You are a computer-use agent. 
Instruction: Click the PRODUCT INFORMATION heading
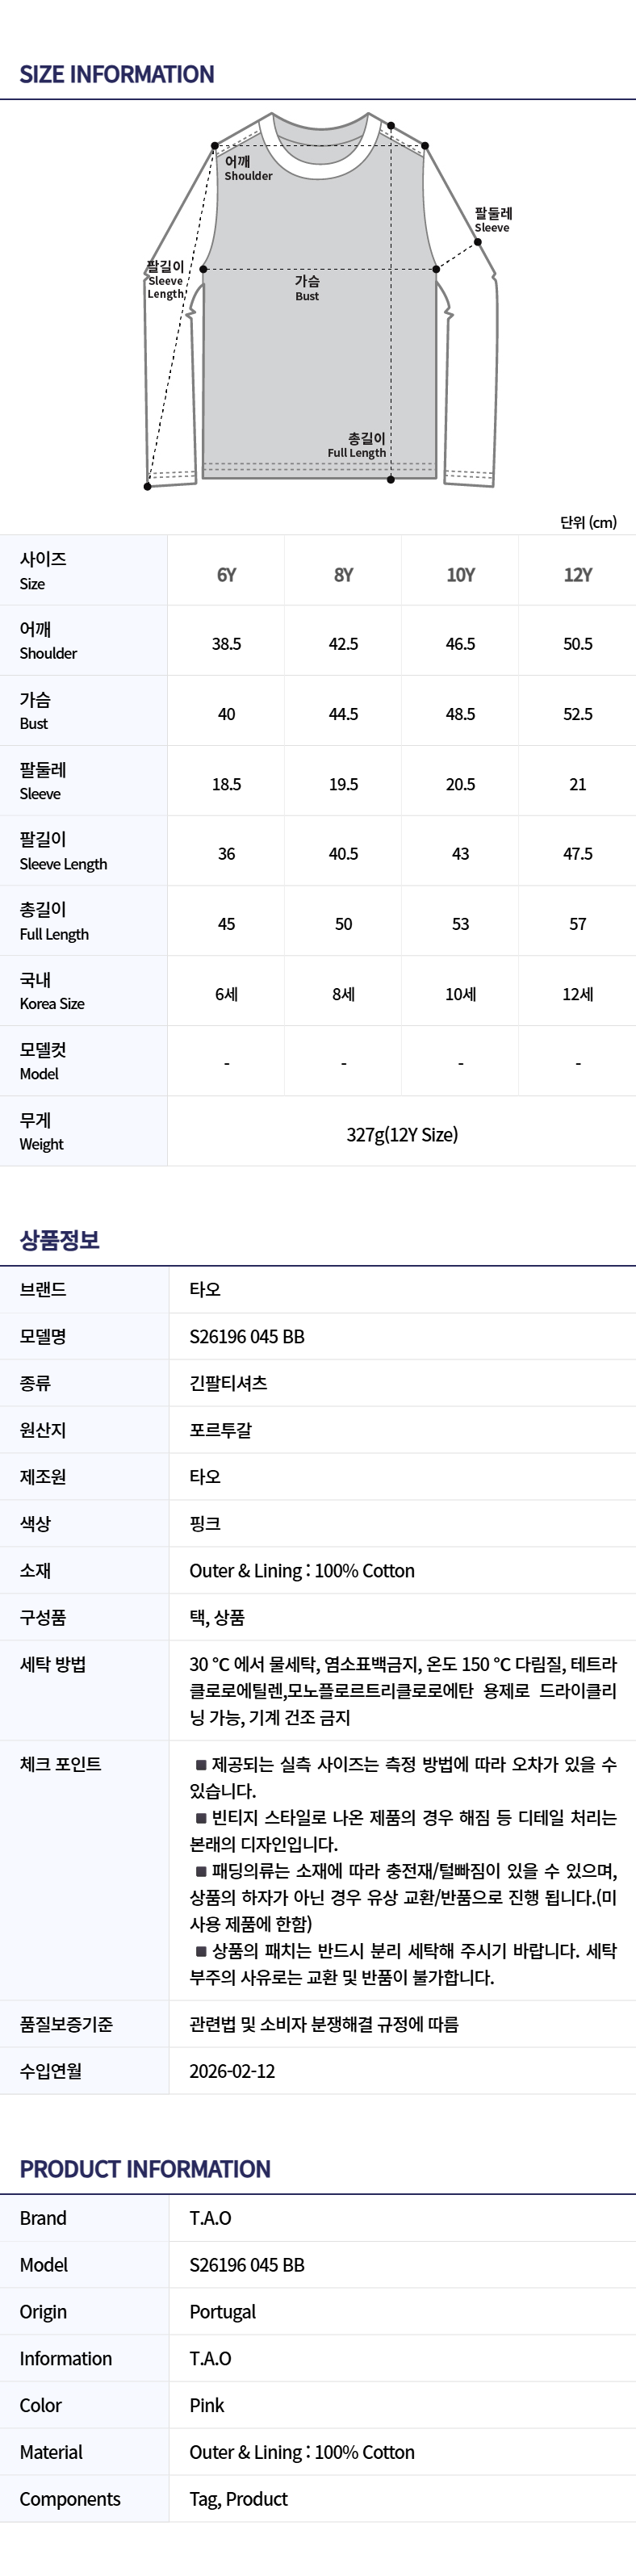pos(145,2168)
